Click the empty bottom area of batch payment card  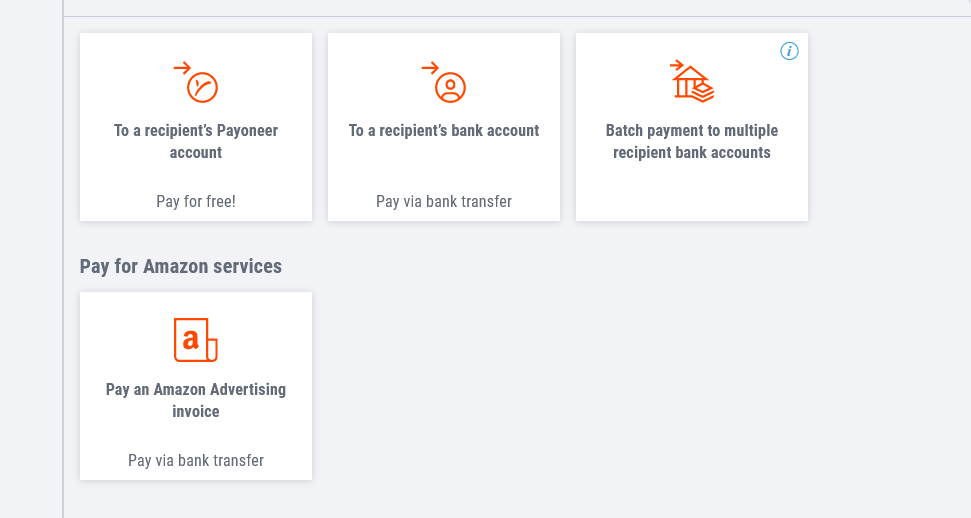coord(692,195)
